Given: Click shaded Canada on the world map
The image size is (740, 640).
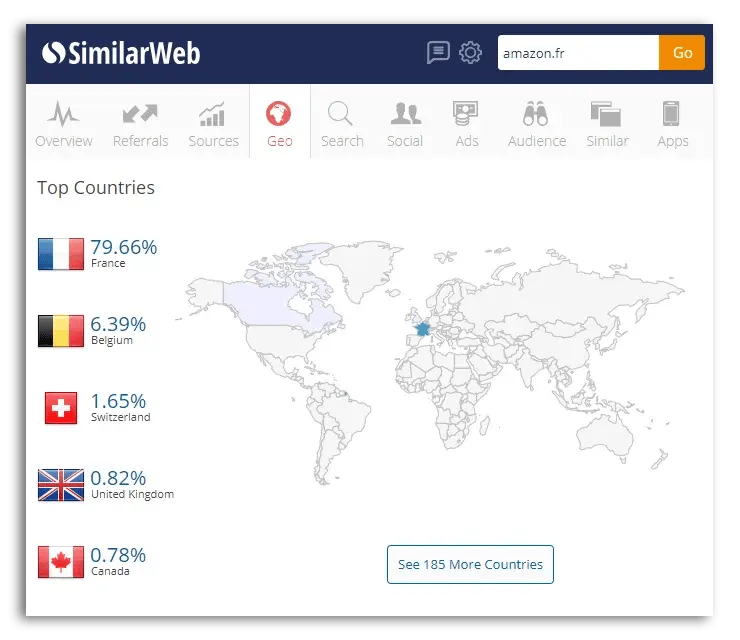Looking at the screenshot, I should click(x=264, y=304).
